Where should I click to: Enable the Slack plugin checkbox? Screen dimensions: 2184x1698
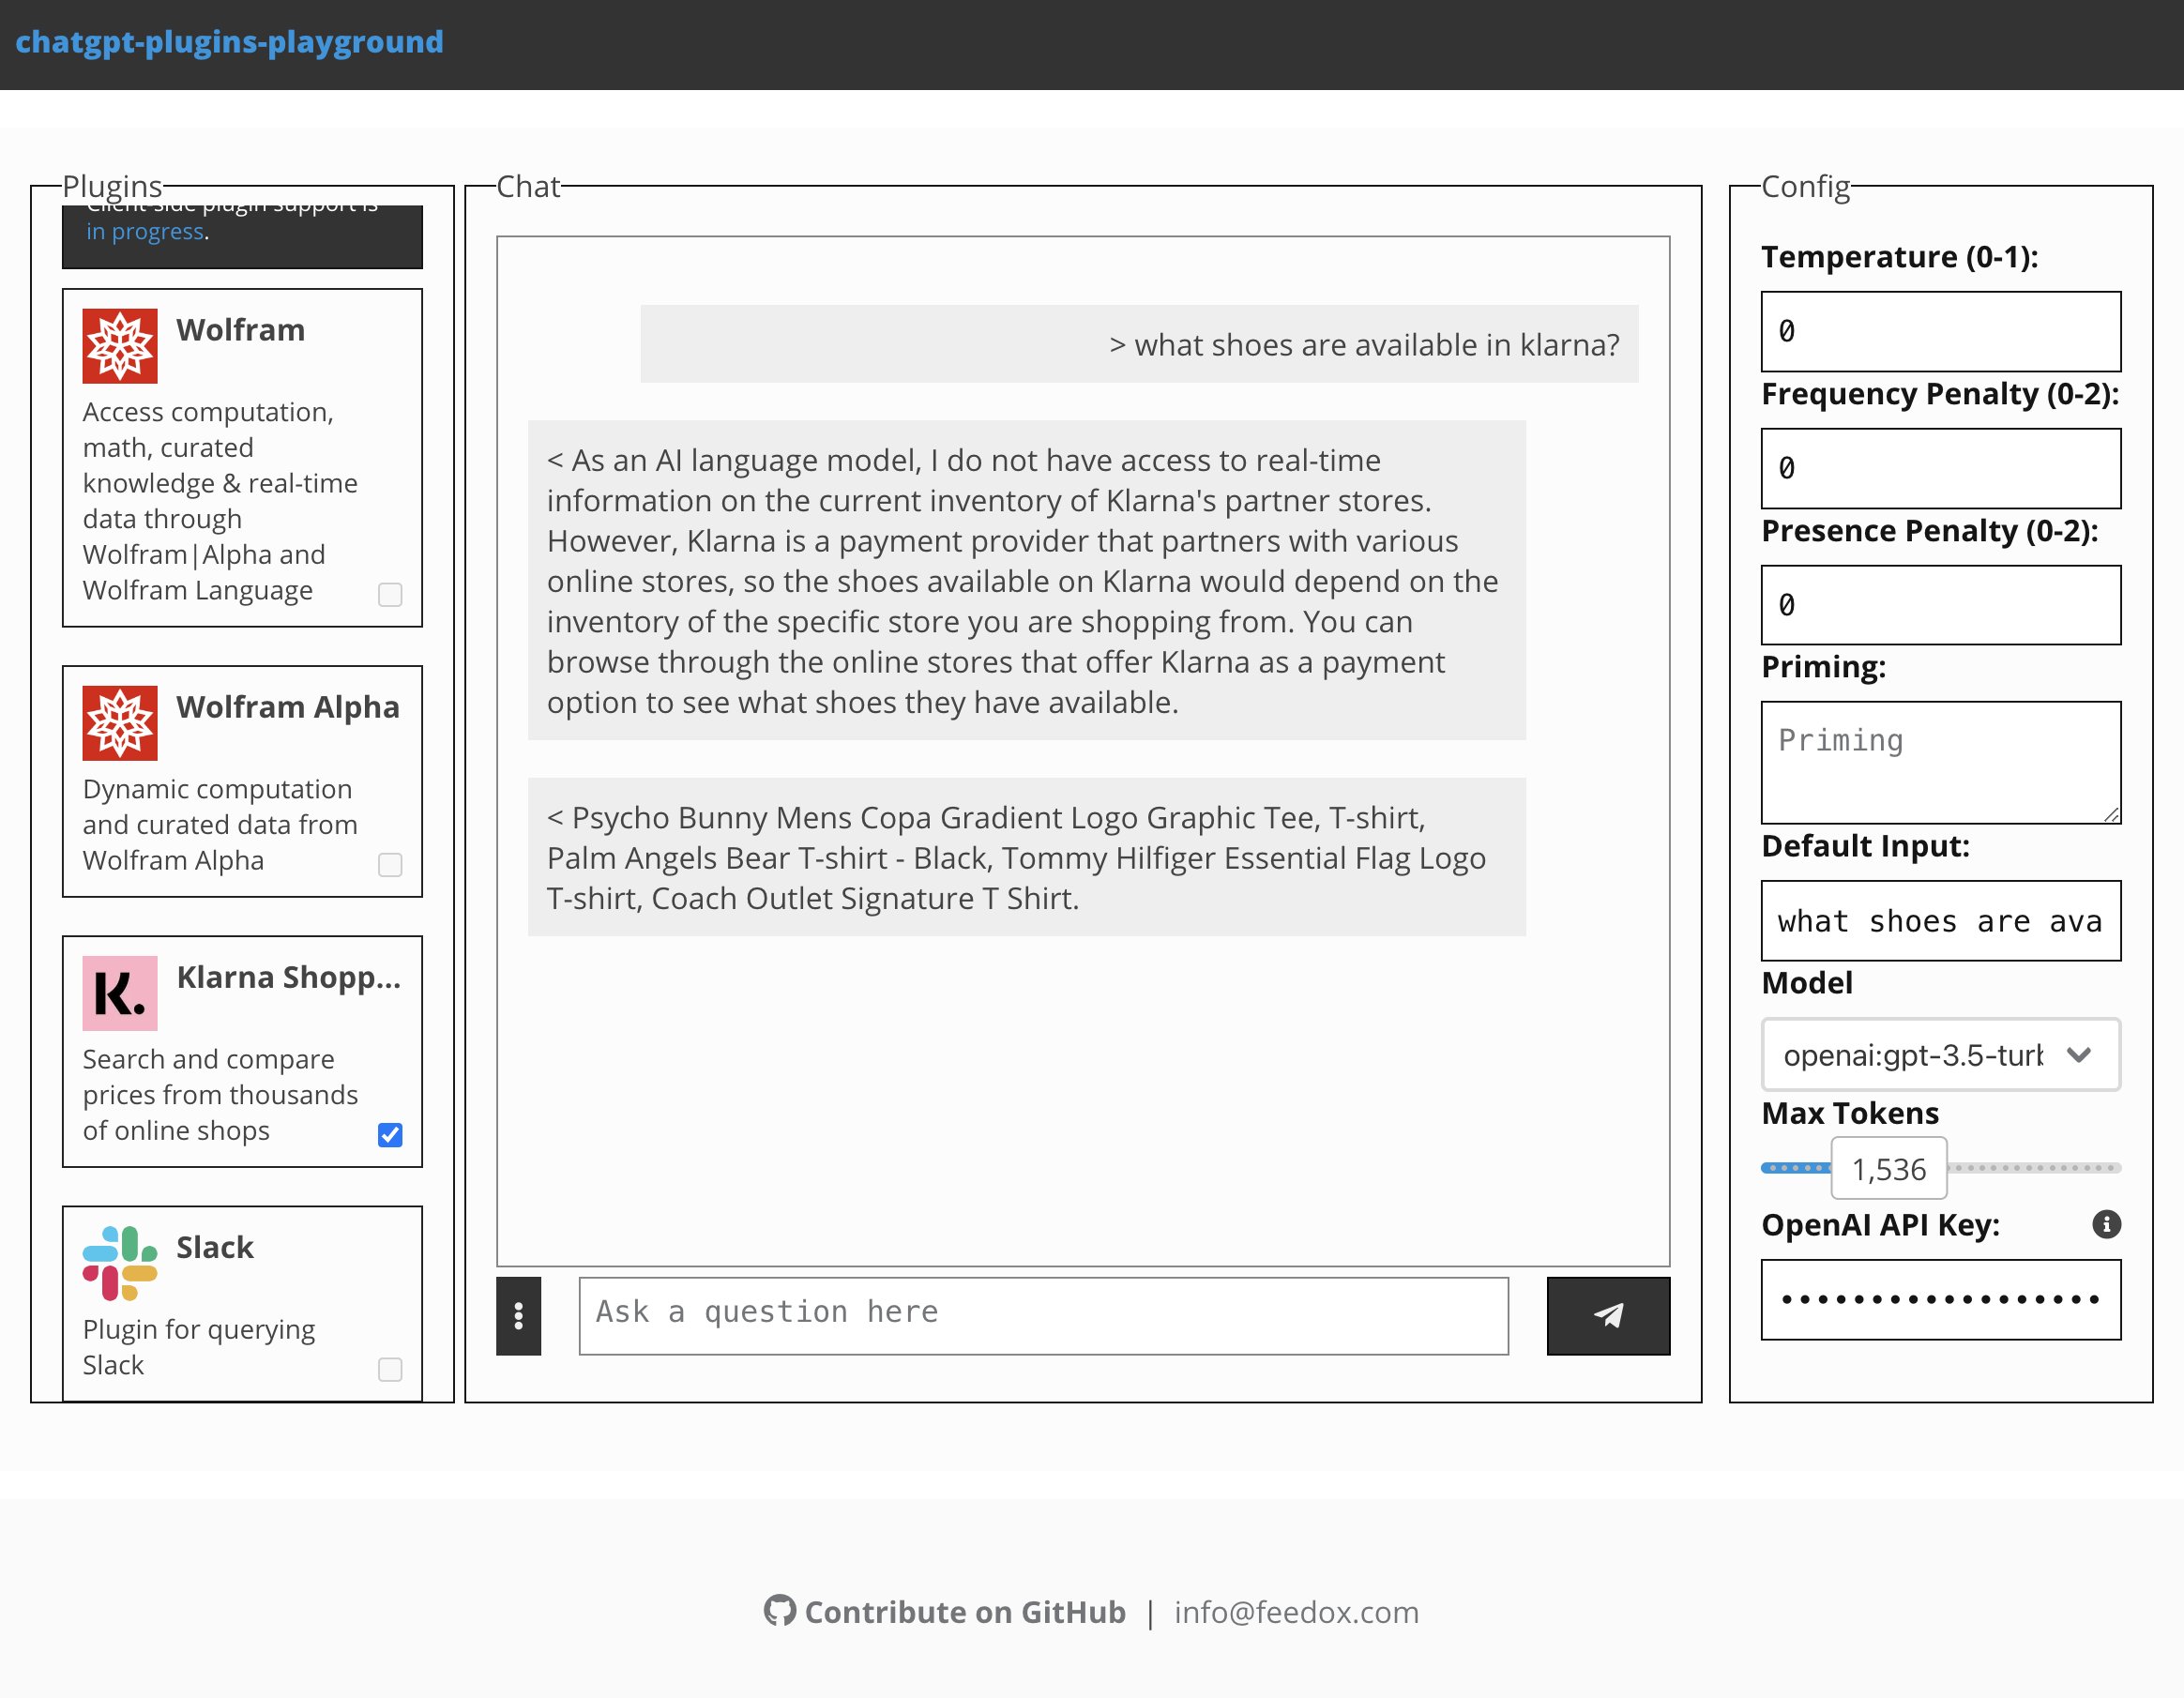pyautogui.click(x=390, y=1369)
